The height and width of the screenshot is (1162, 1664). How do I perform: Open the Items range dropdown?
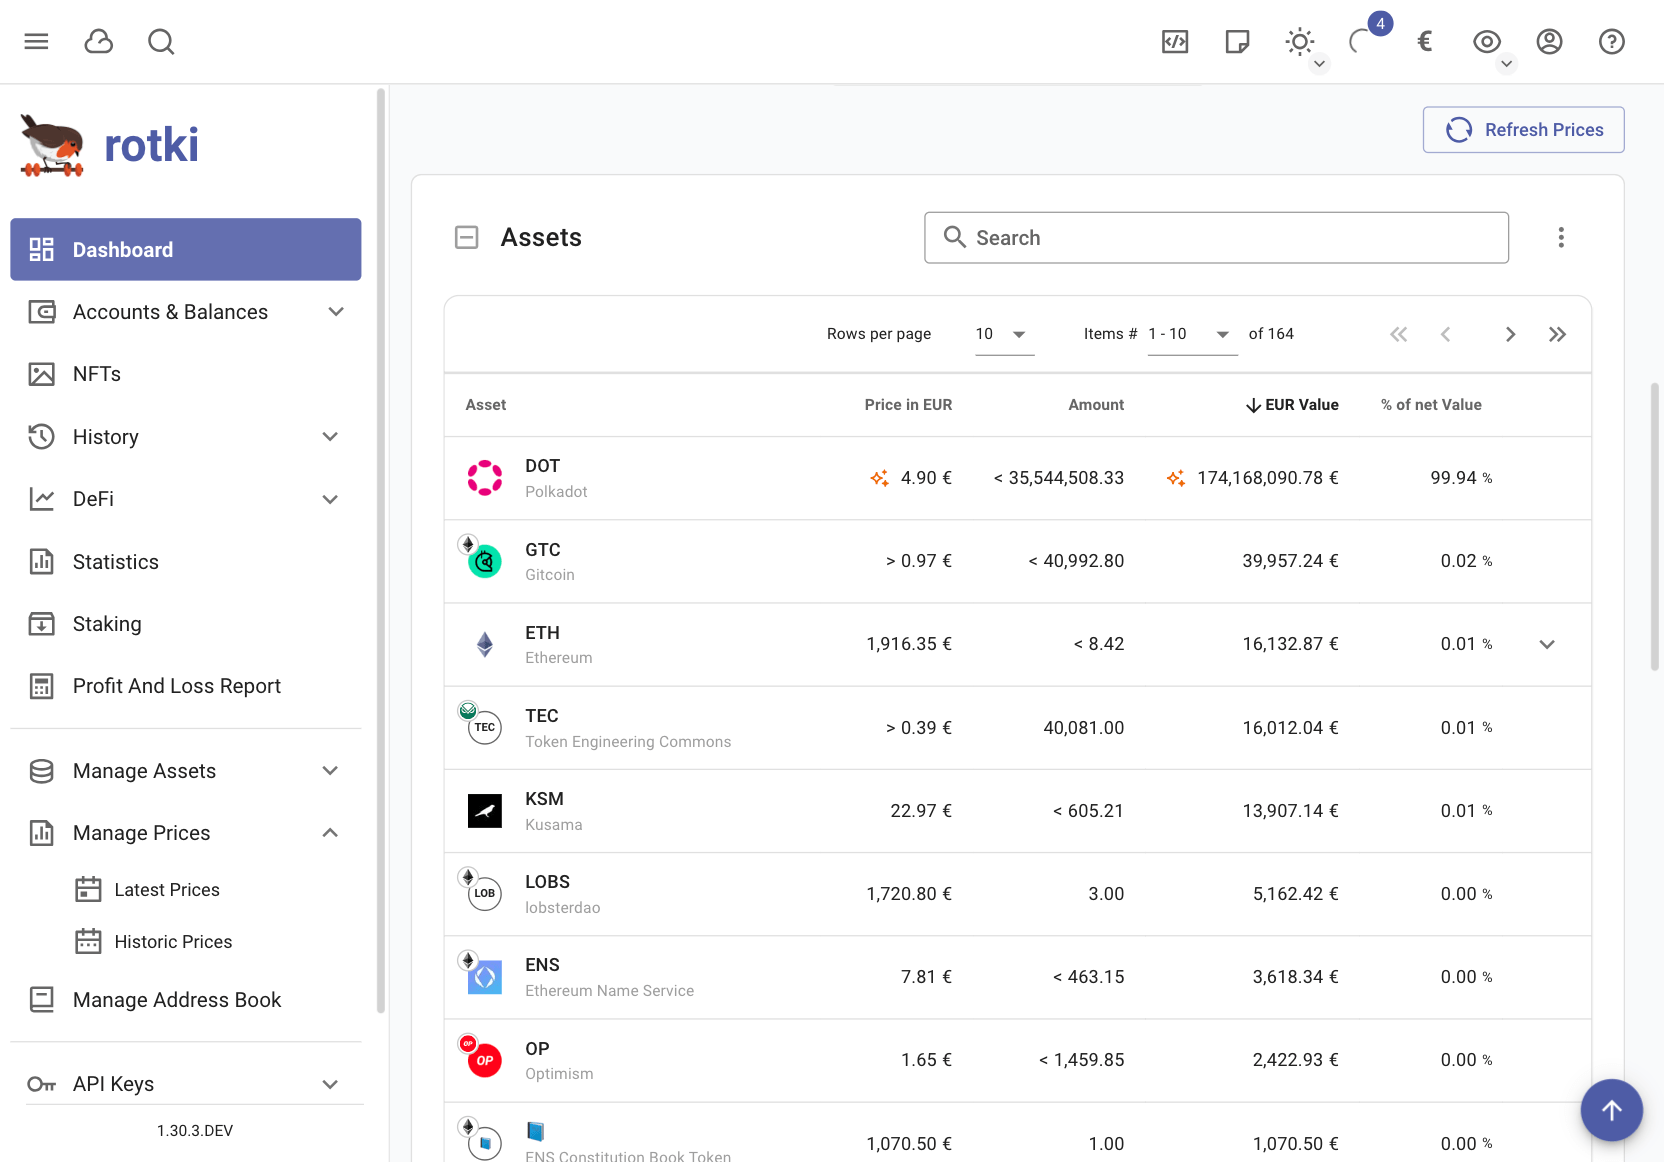[1192, 334]
